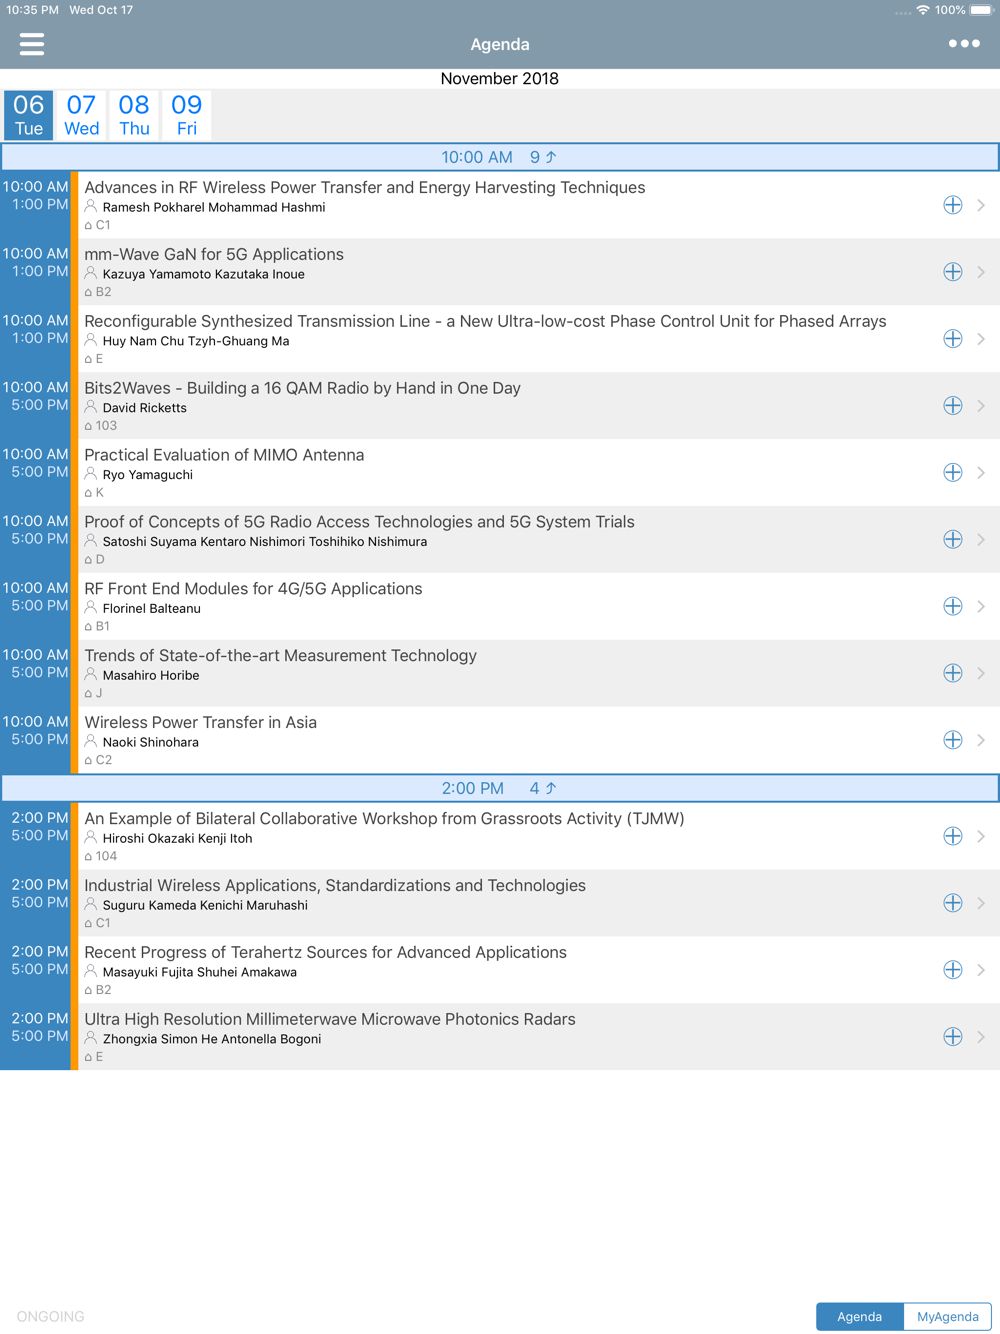Open details chevron for mm-Wave GaN session
The height and width of the screenshot is (1334, 1000).
point(981,272)
